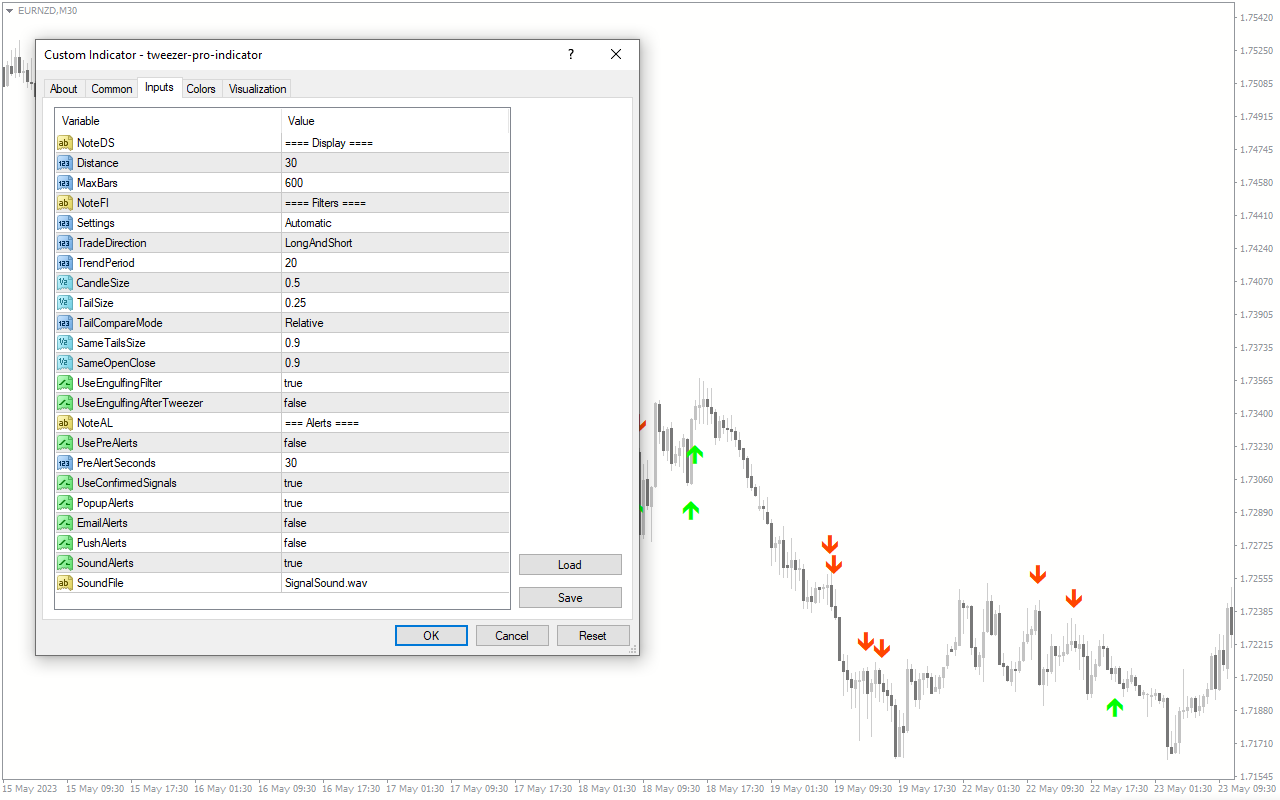Select the TailCompareMode value Relative

pos(304,323)
